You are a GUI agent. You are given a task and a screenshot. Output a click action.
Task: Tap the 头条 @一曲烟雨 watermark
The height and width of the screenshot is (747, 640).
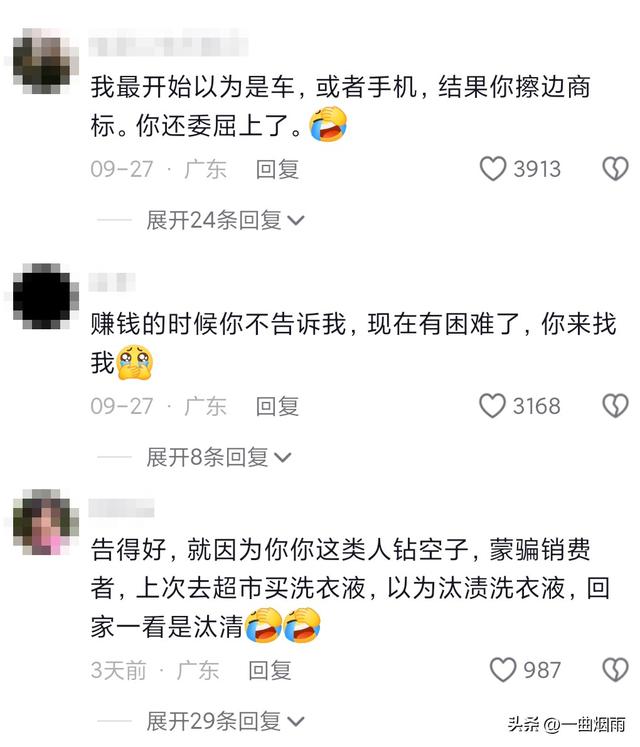tap(566, 724)
